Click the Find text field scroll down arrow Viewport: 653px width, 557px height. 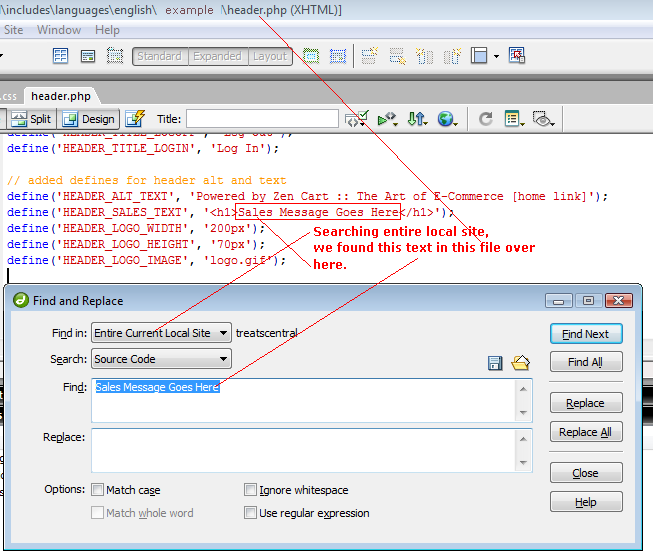coord(523,412)
